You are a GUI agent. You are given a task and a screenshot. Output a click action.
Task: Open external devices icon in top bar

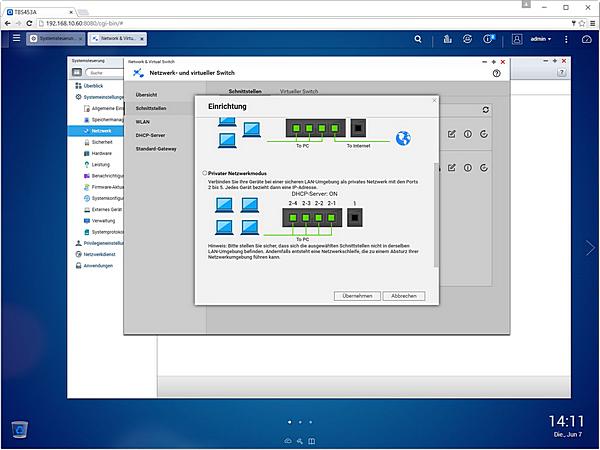click(x=467, y=39)
